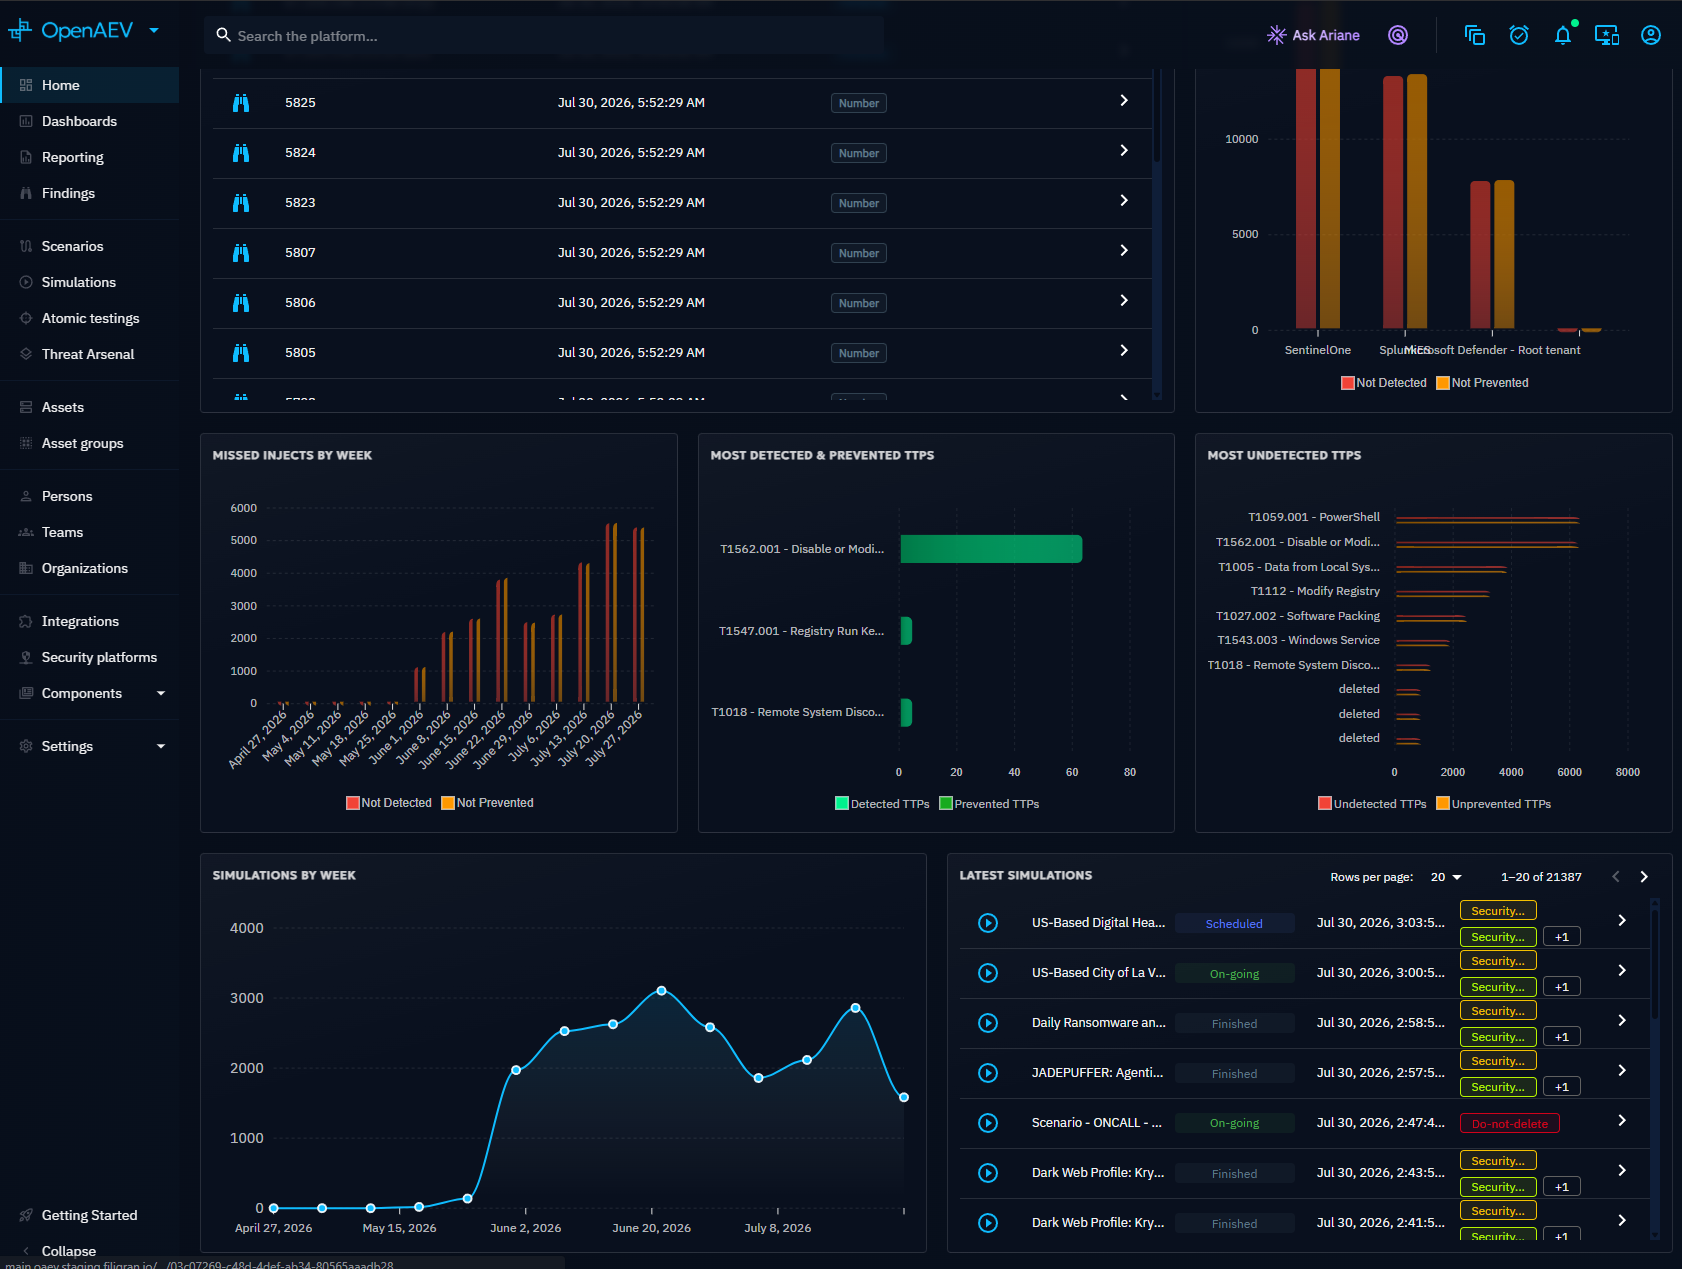
Task: Click the Do-not-delete tag
Action: click(x=1510, y=1124)
